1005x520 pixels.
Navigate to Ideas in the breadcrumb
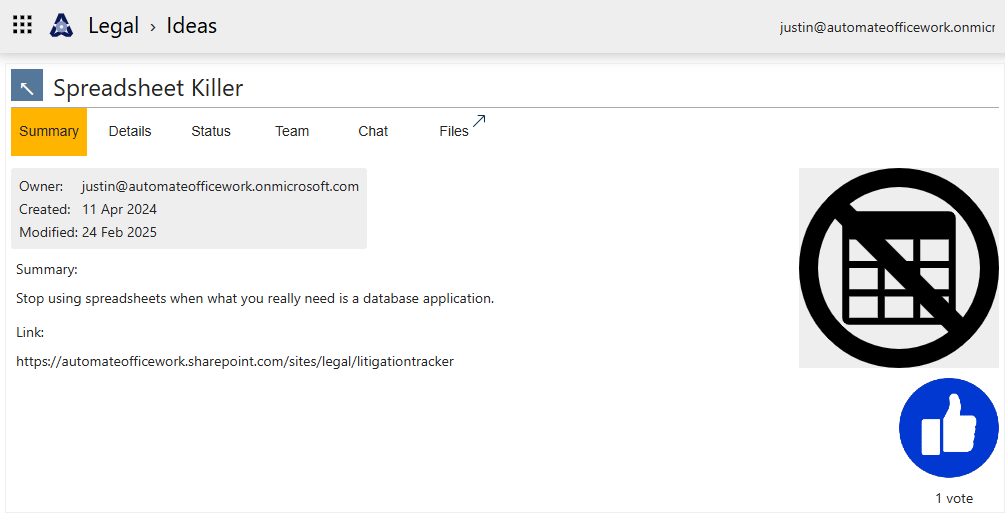click(x=191, y=26)
